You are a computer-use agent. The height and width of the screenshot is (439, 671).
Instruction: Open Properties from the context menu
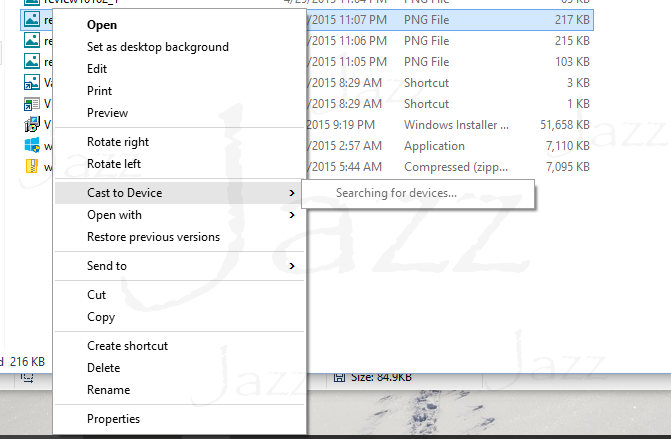113,419
